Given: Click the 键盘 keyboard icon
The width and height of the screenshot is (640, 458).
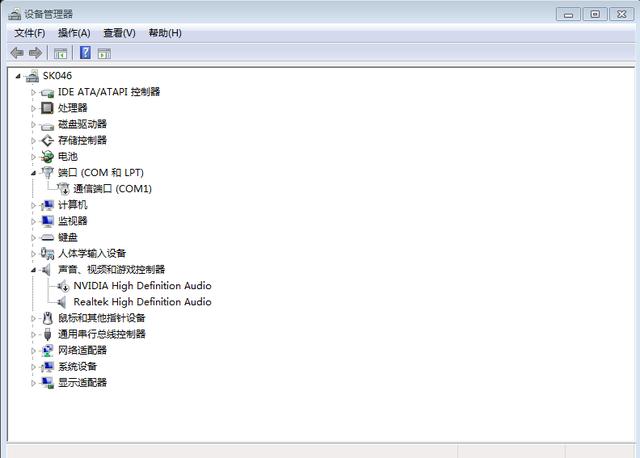Looking at the screenshot, I should (47, 237).
